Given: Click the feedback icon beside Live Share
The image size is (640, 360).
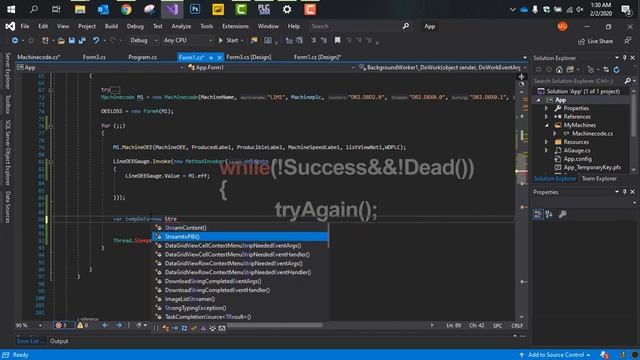Looking at the screenshot, I should (627, 41).
